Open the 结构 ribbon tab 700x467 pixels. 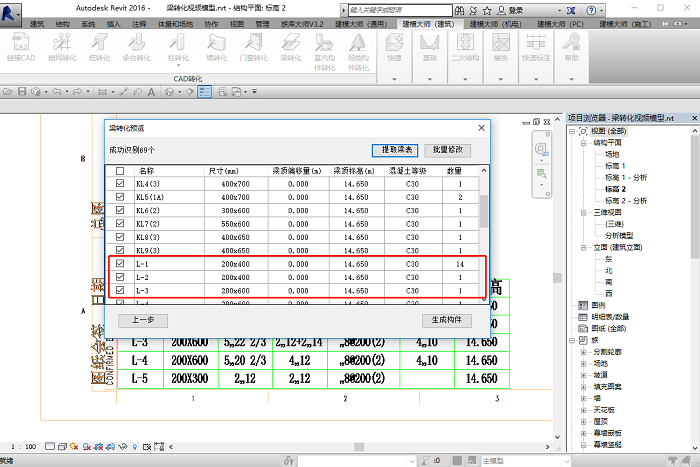(x=62, y=24)
